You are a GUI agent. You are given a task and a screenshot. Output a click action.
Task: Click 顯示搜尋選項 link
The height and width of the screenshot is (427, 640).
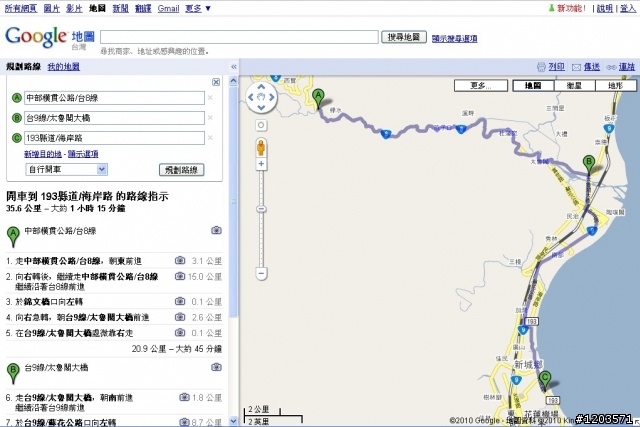[x=454, y=38]
